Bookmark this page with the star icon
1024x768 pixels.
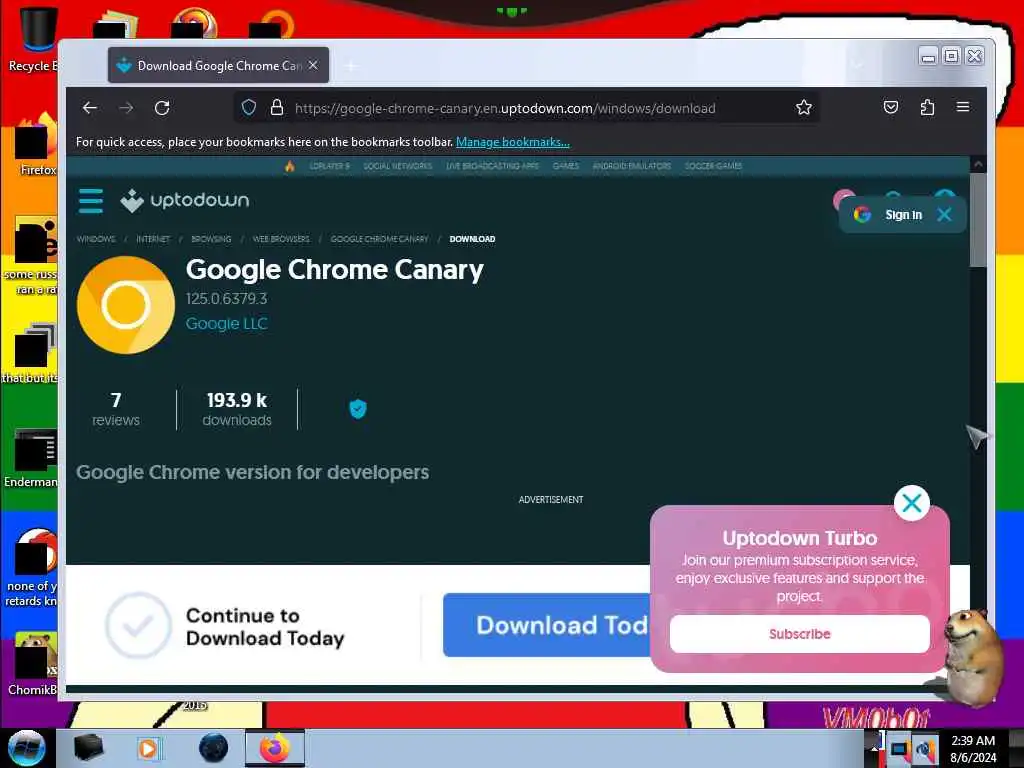tap(804, 108)
